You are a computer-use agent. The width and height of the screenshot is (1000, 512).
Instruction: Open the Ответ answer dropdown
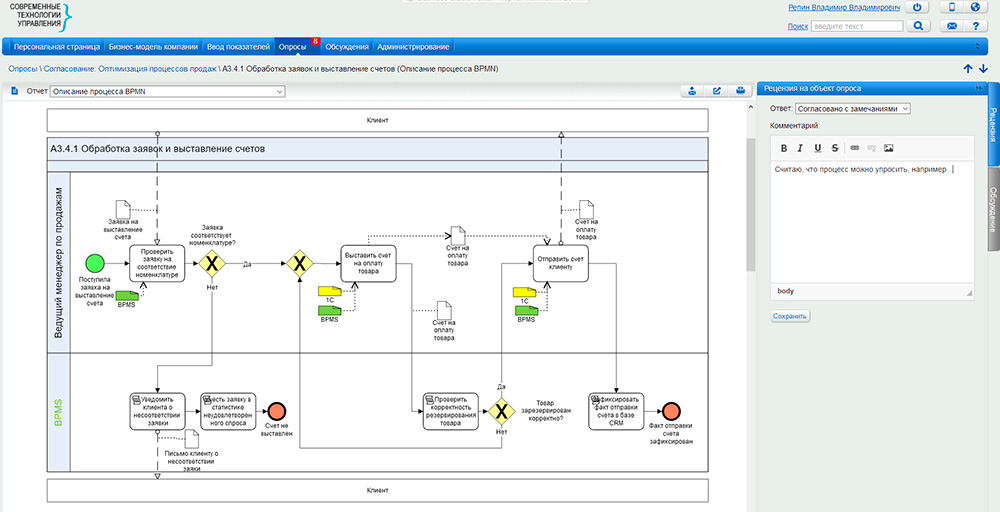point(852,108)
